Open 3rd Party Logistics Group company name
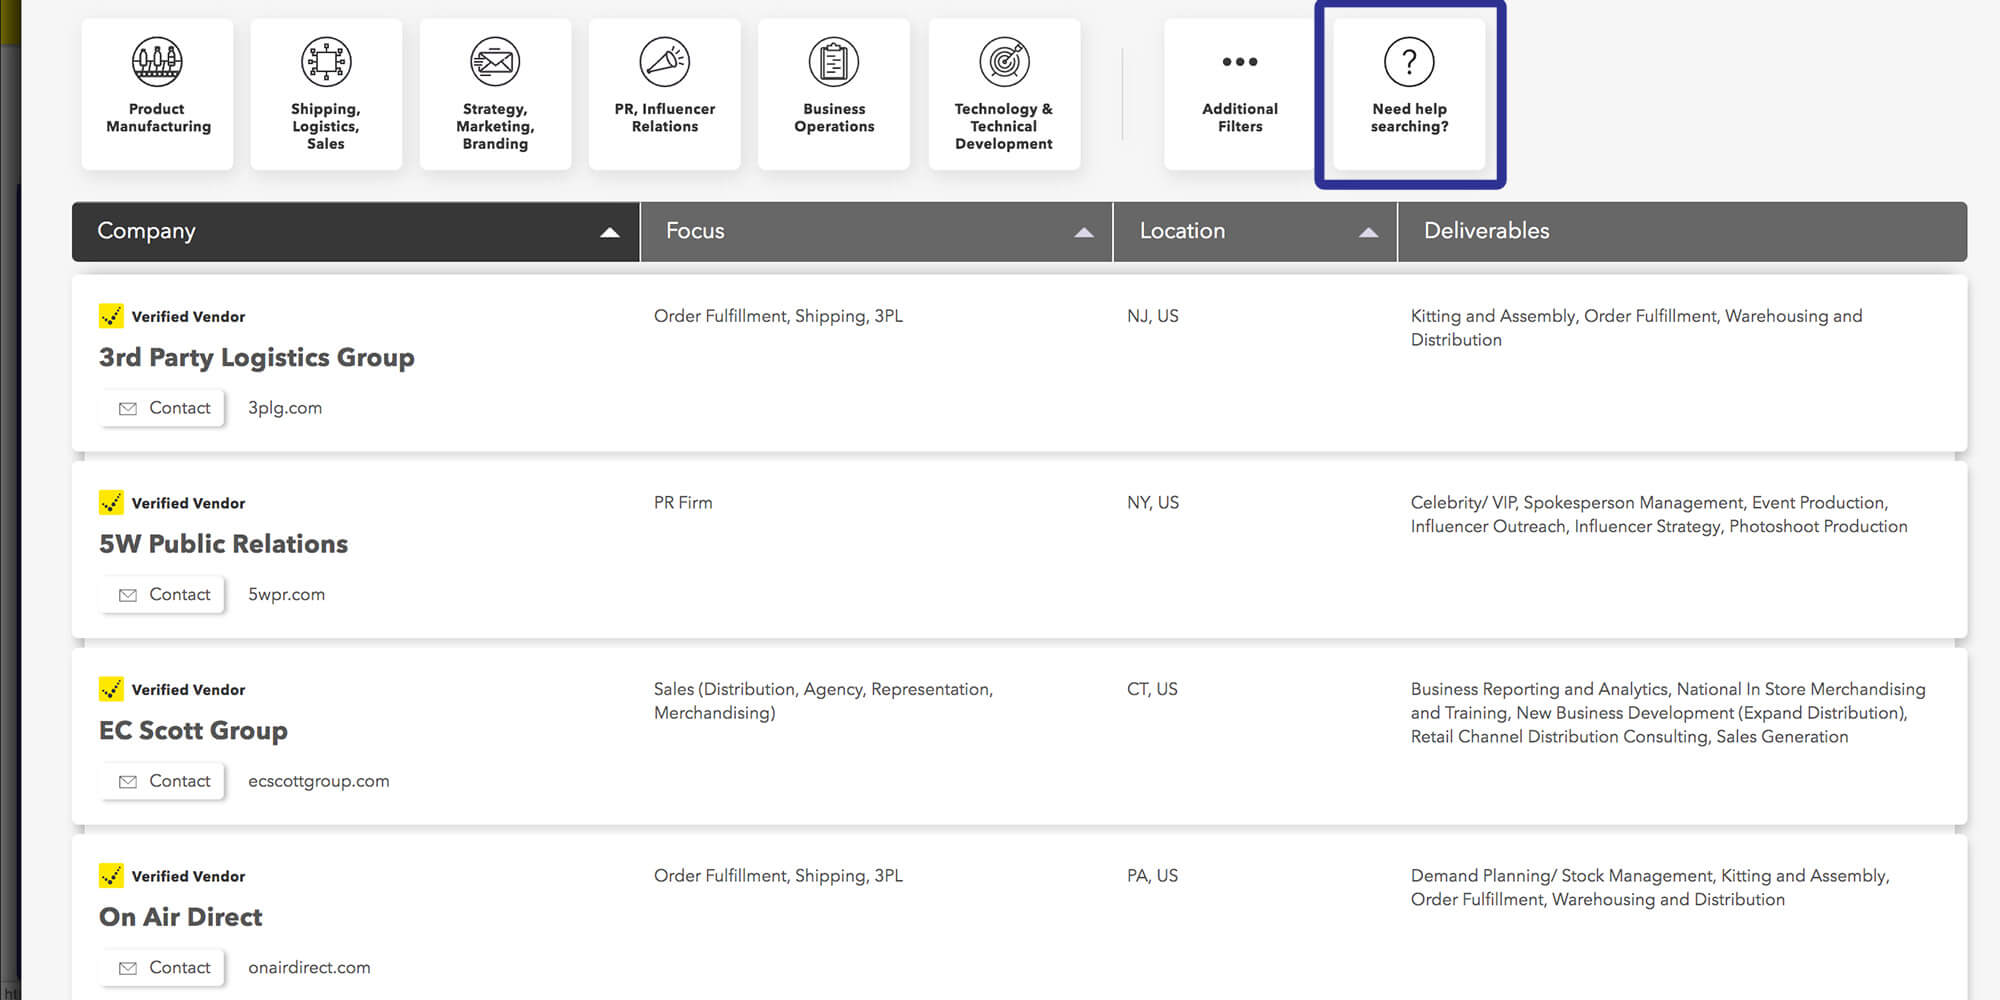Screen dimensions: 2000x1000 [257, 358]
